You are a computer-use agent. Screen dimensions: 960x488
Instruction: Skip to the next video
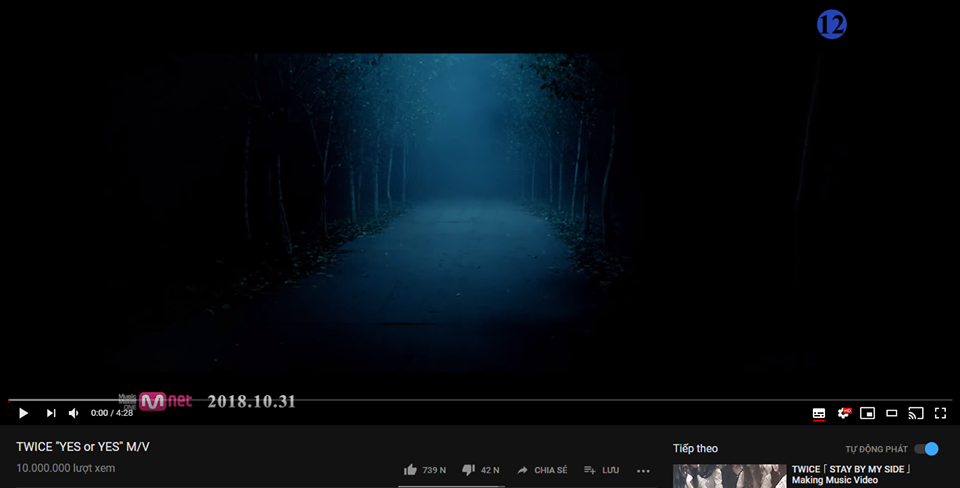[51, 413]
